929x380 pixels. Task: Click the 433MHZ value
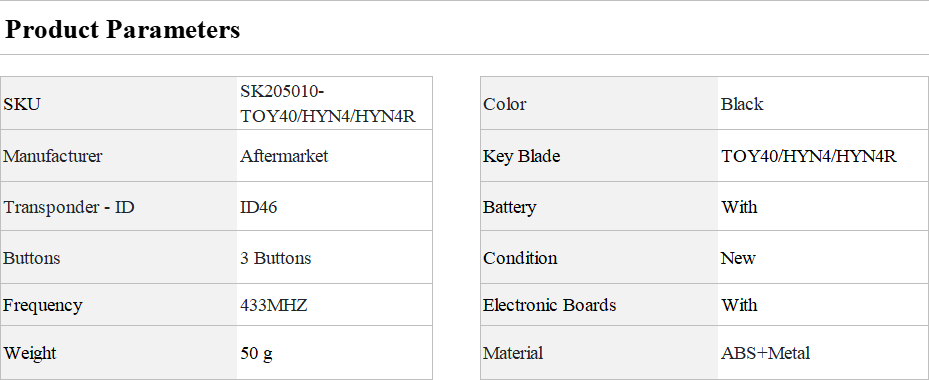click(274, 305)
